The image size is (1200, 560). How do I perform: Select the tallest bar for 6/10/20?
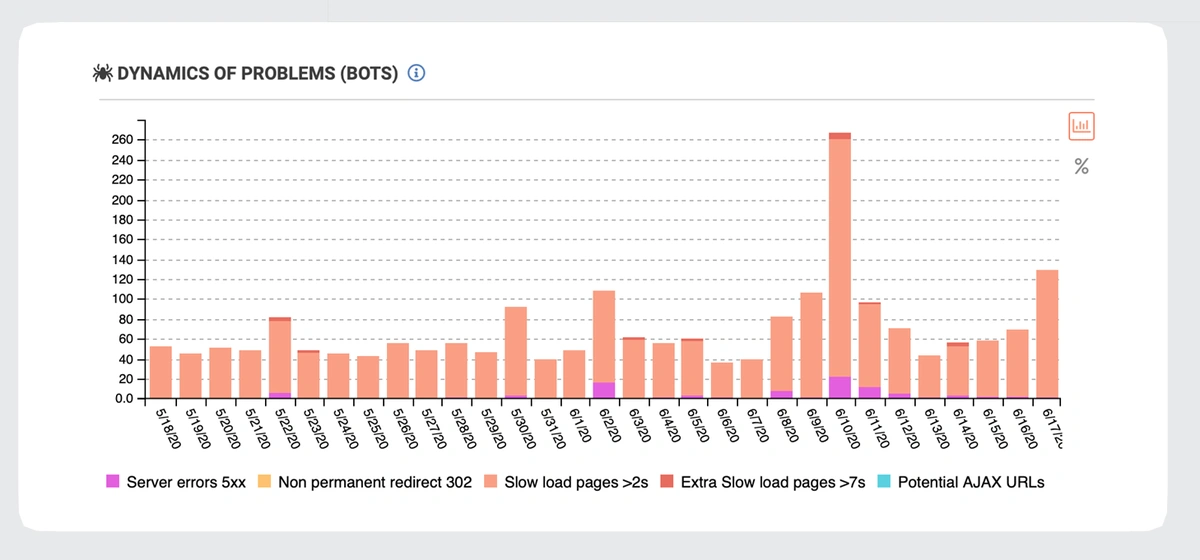click(840, 260)
